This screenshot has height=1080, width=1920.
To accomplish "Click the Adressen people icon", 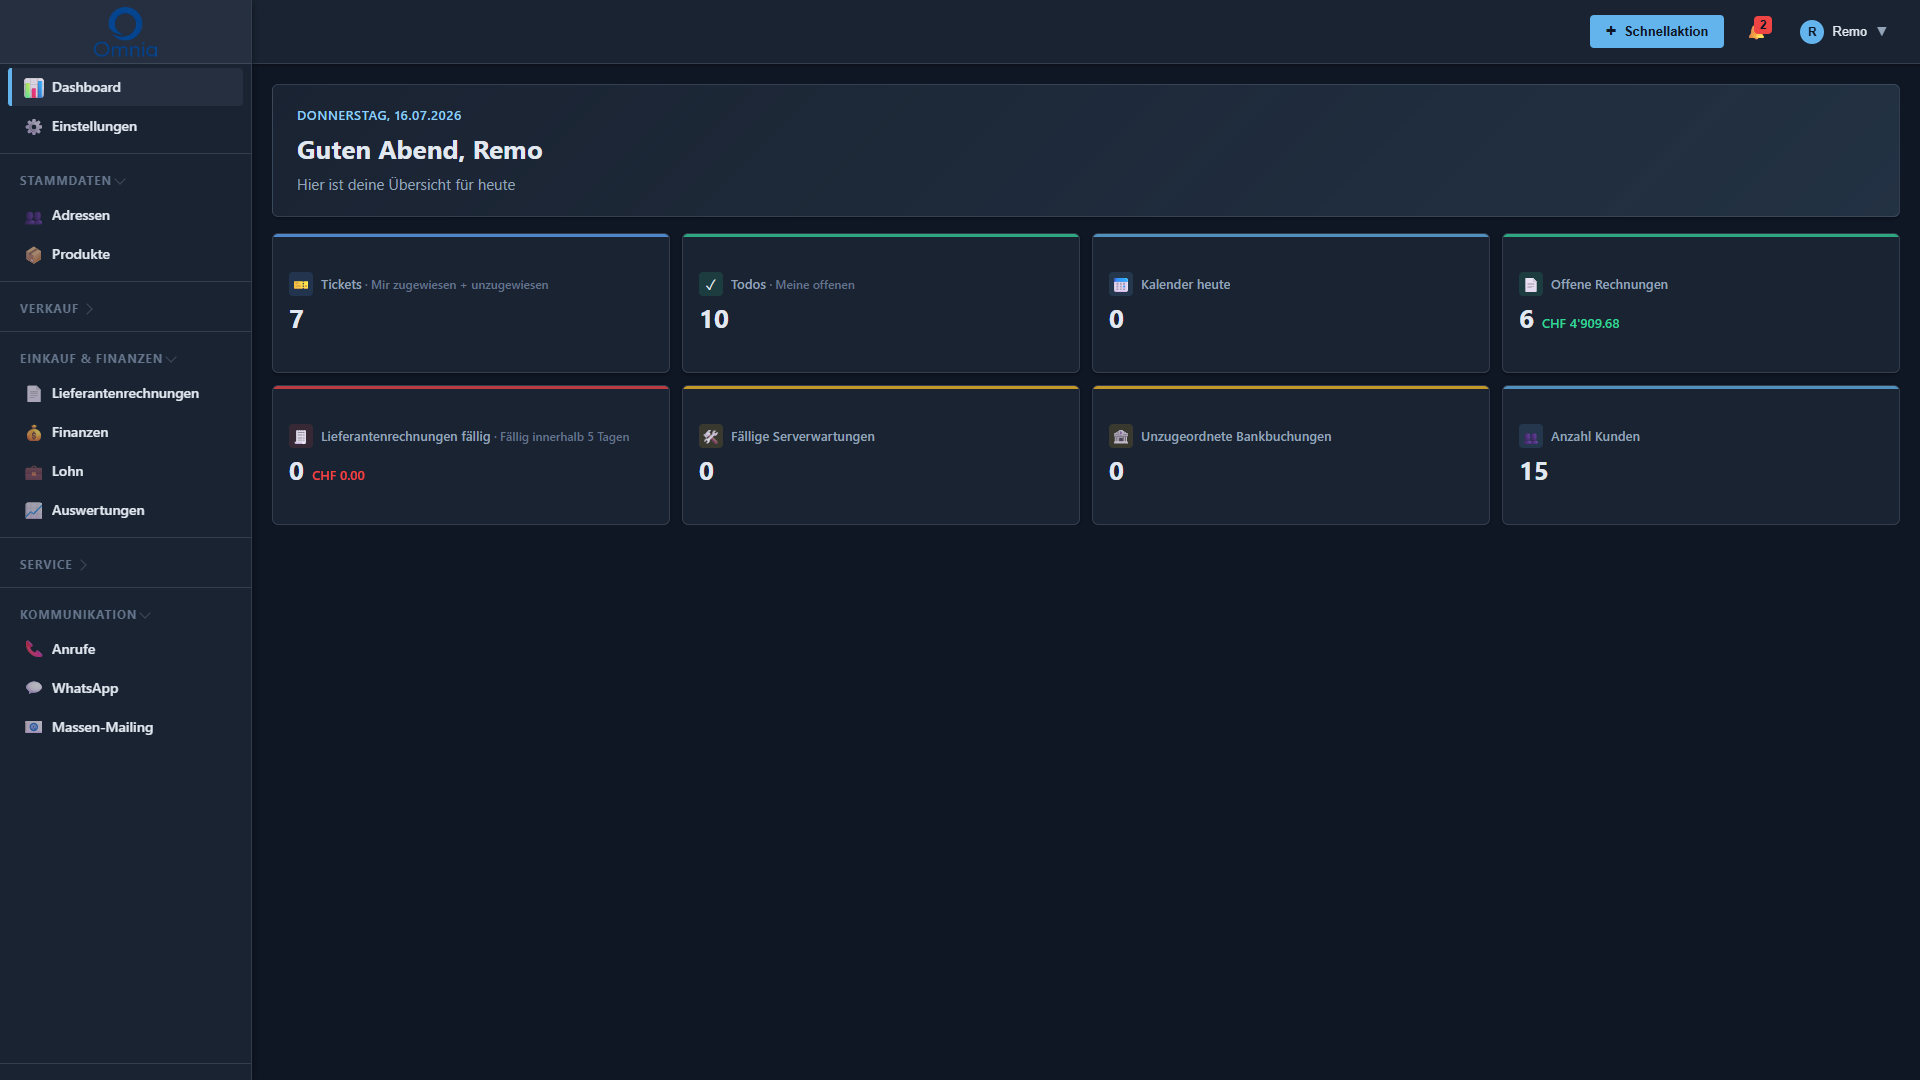I will coord(34,216).
